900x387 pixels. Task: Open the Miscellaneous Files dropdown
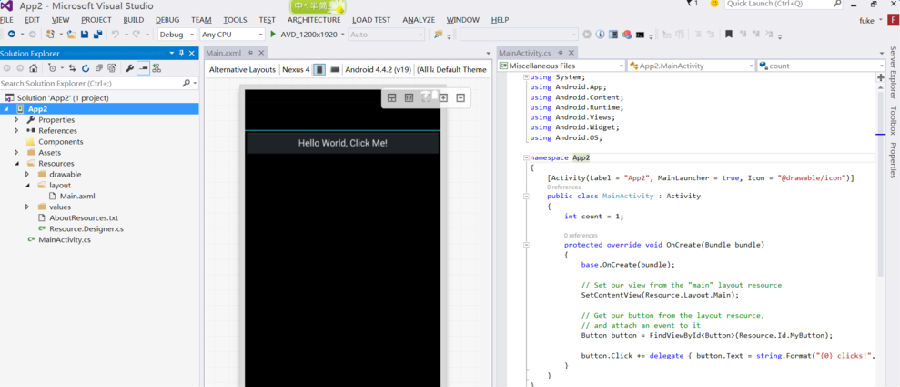tap(620, 66)
